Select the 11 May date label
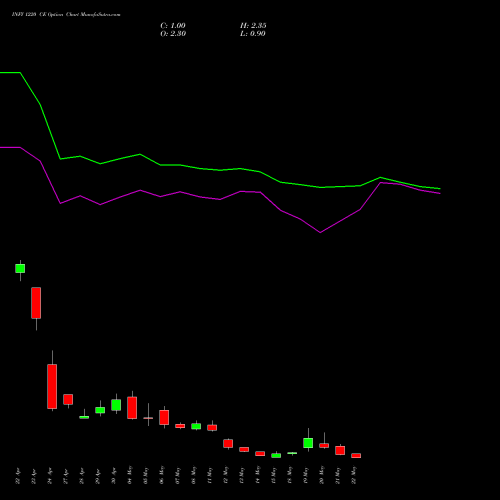This screenshot has height=500, width=500. pyautogui.click(x=210, y=476)
